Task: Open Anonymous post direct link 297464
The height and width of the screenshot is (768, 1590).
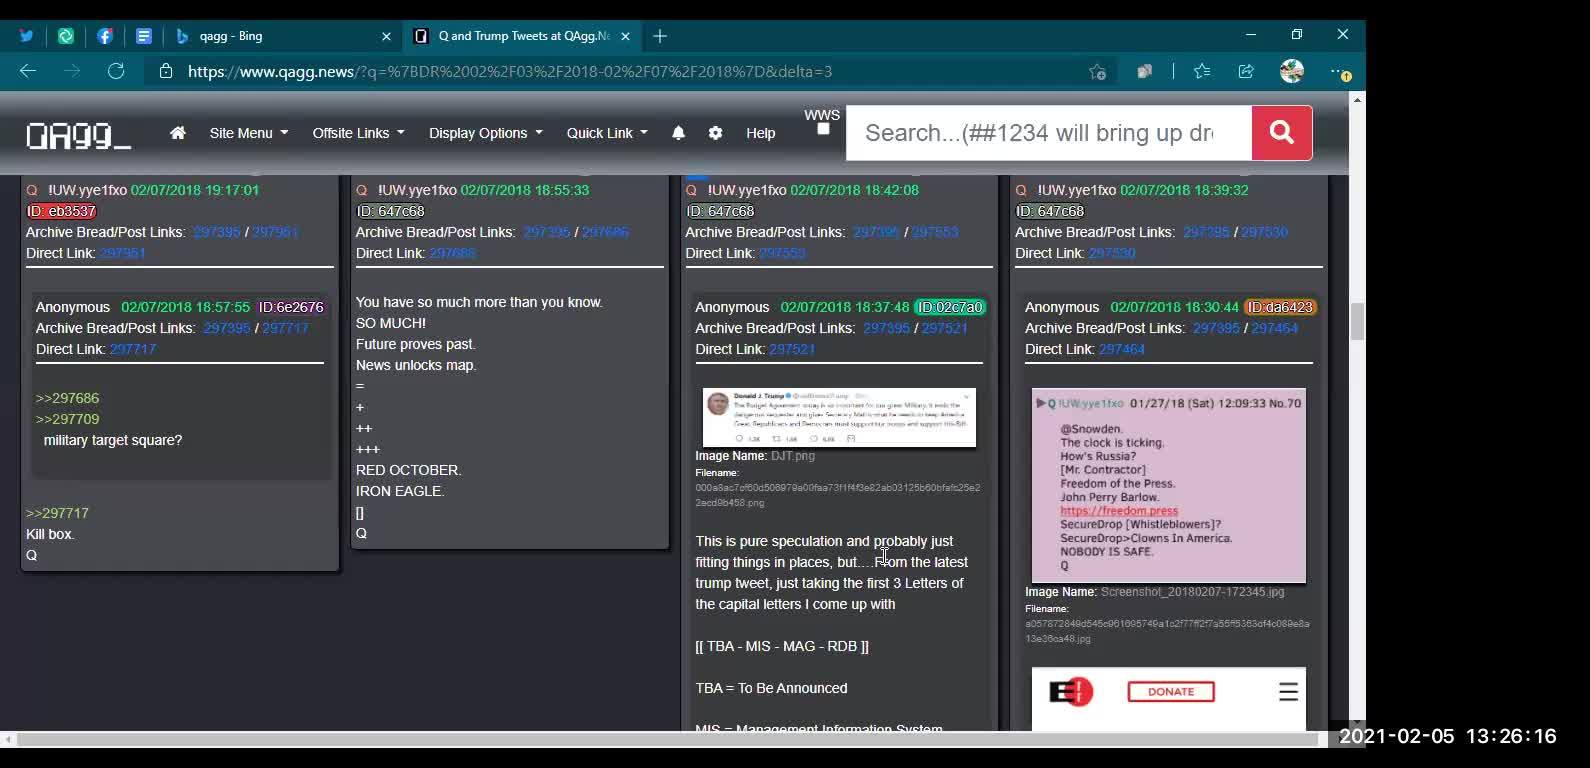Action: point(1122,349)
